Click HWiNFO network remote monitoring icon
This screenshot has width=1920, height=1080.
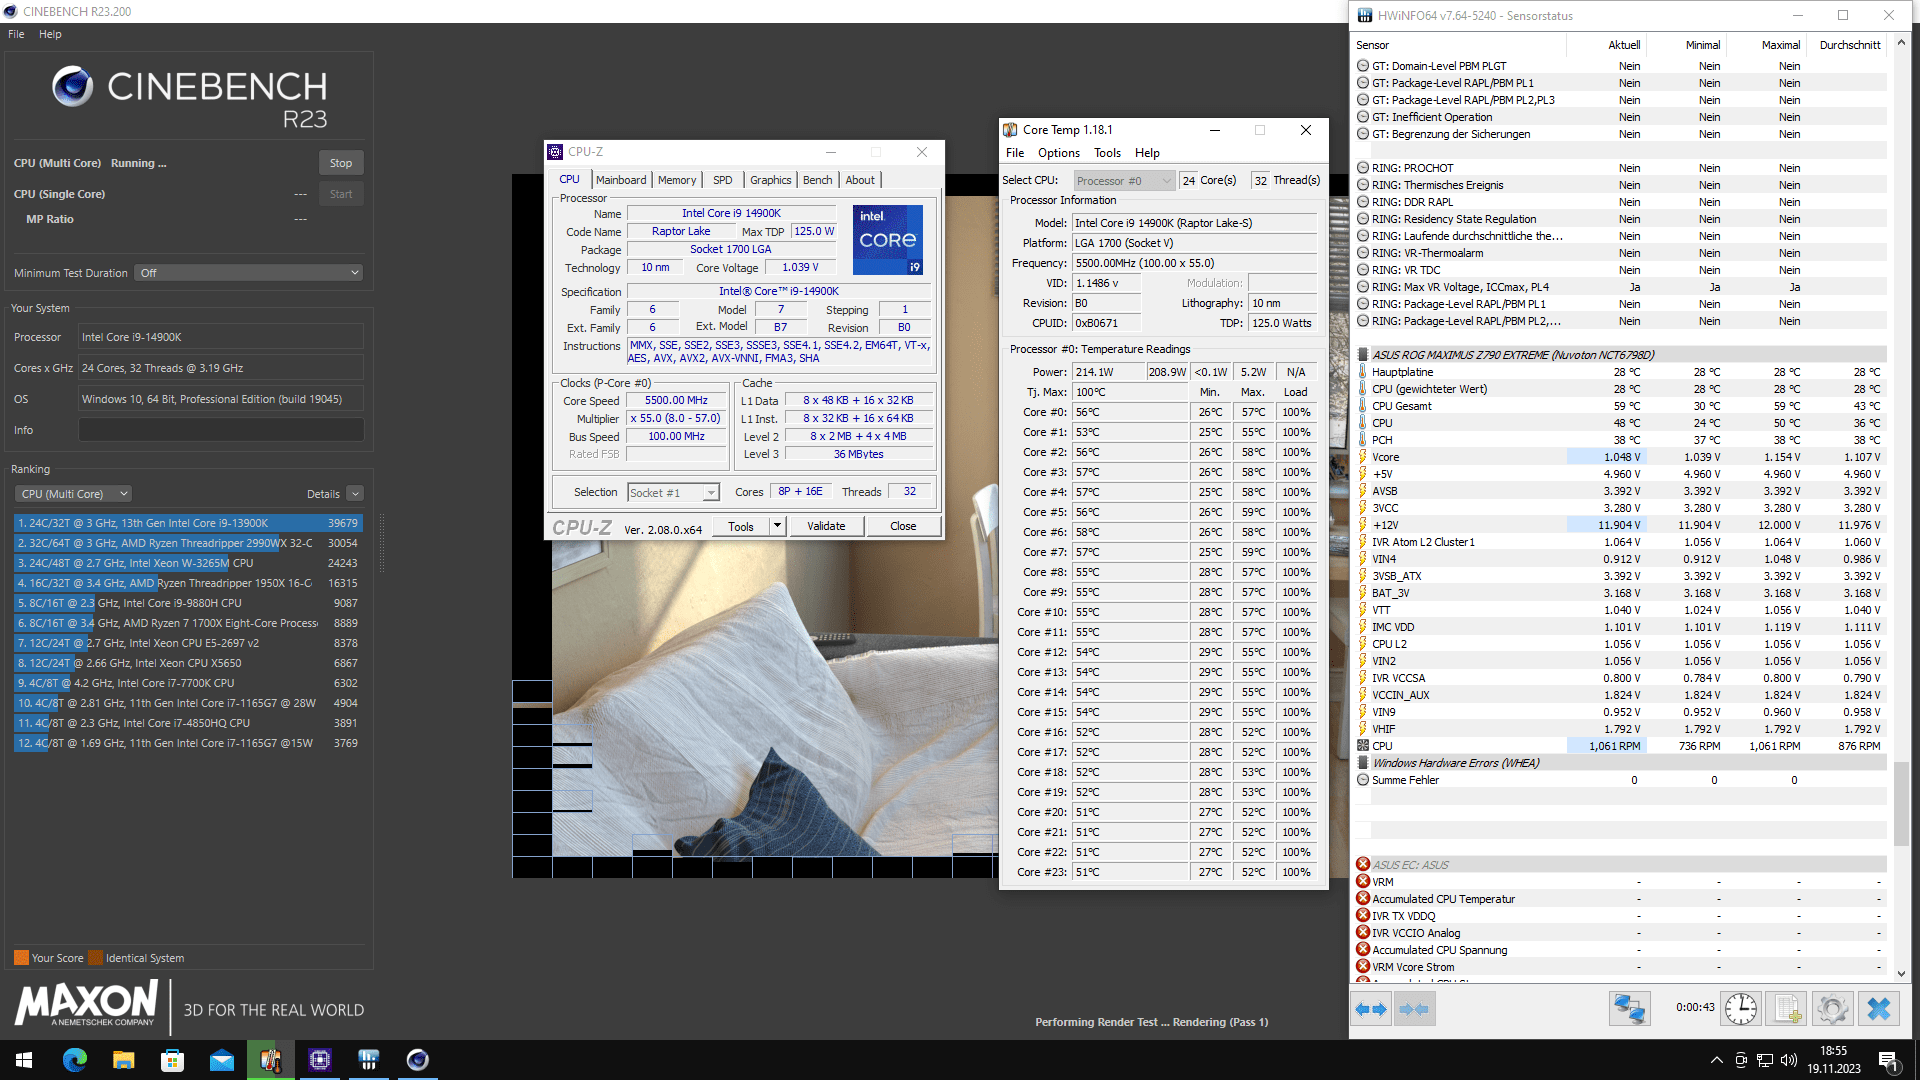pyautogui.click(x=1629, y=1009)
